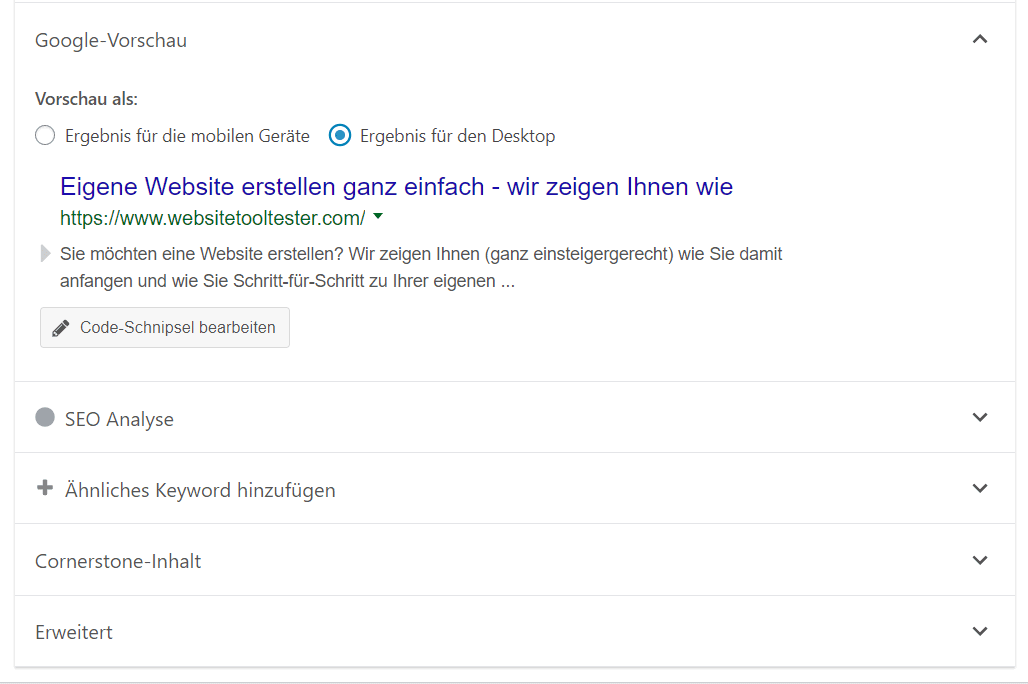Expand the Ähnliches Keyword hinzufügen chevron
1028x684 pixels.
point(979,488)
